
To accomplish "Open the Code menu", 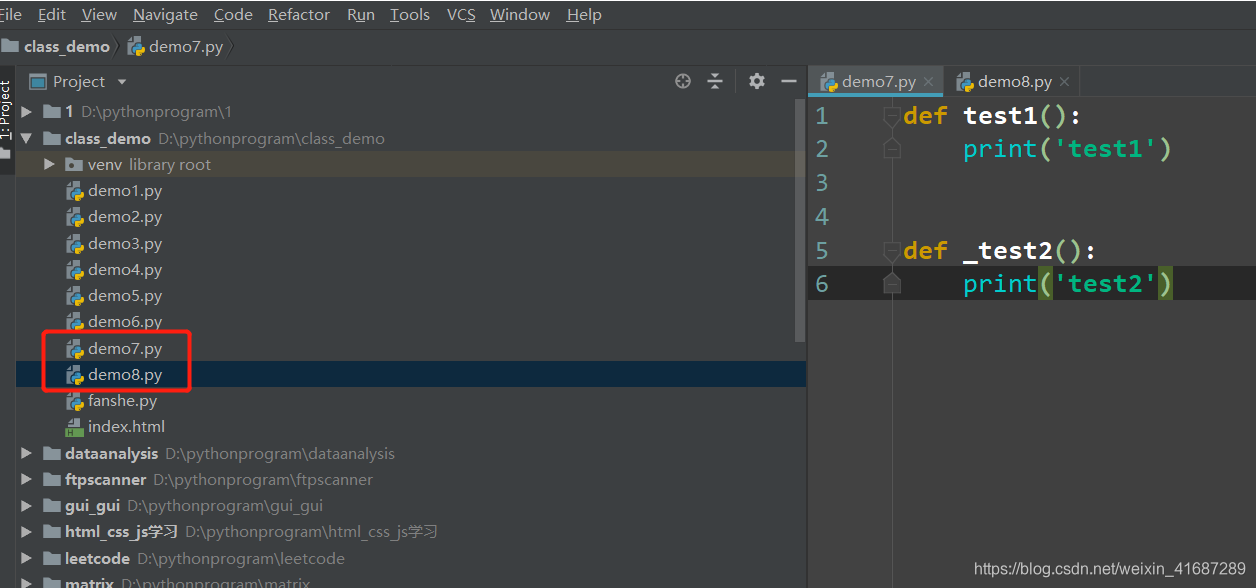I will click(233, 14).
